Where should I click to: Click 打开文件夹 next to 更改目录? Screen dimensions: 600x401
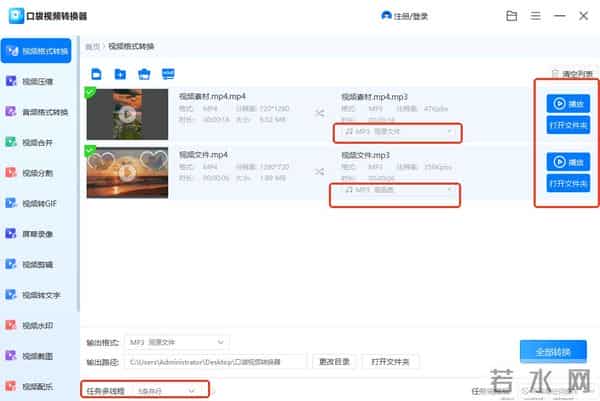click(390, 362)
